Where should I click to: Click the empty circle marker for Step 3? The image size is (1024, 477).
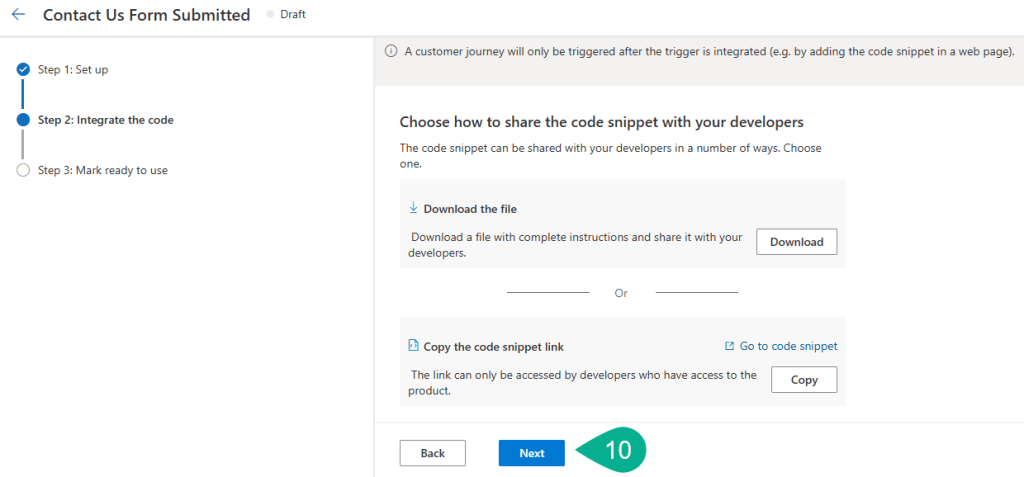(23, 170)
